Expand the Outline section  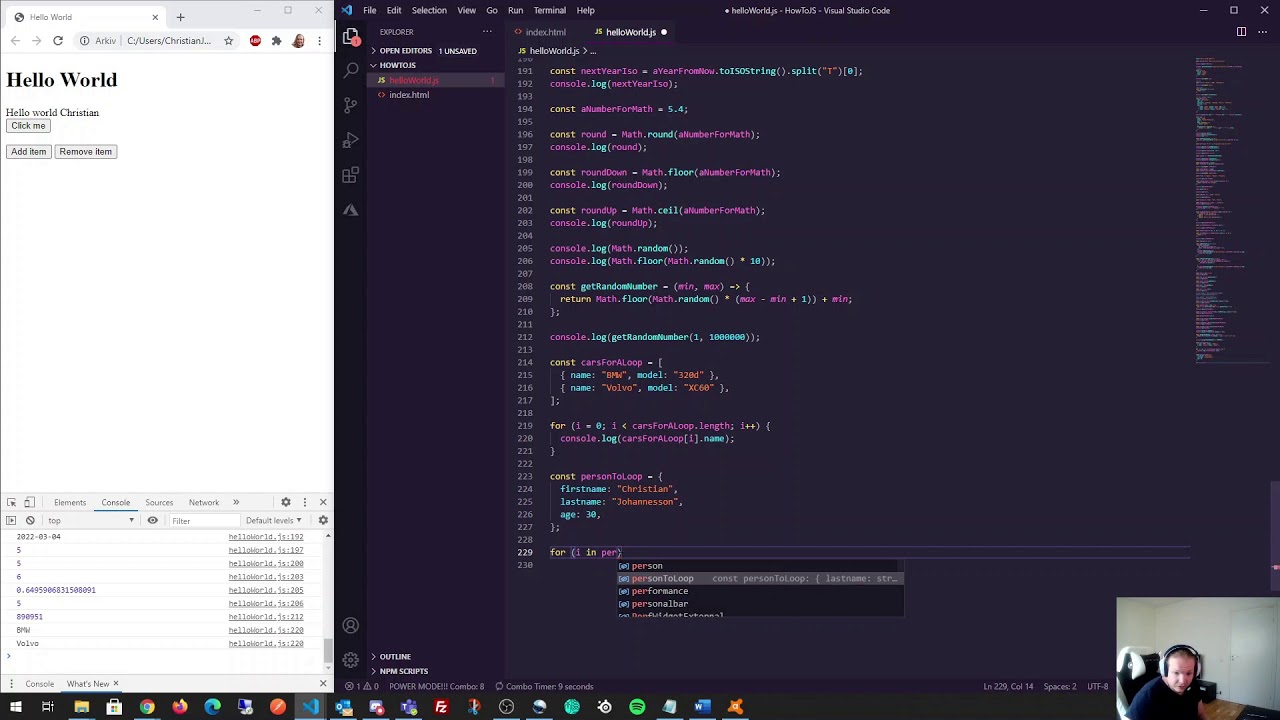[395, 657]
